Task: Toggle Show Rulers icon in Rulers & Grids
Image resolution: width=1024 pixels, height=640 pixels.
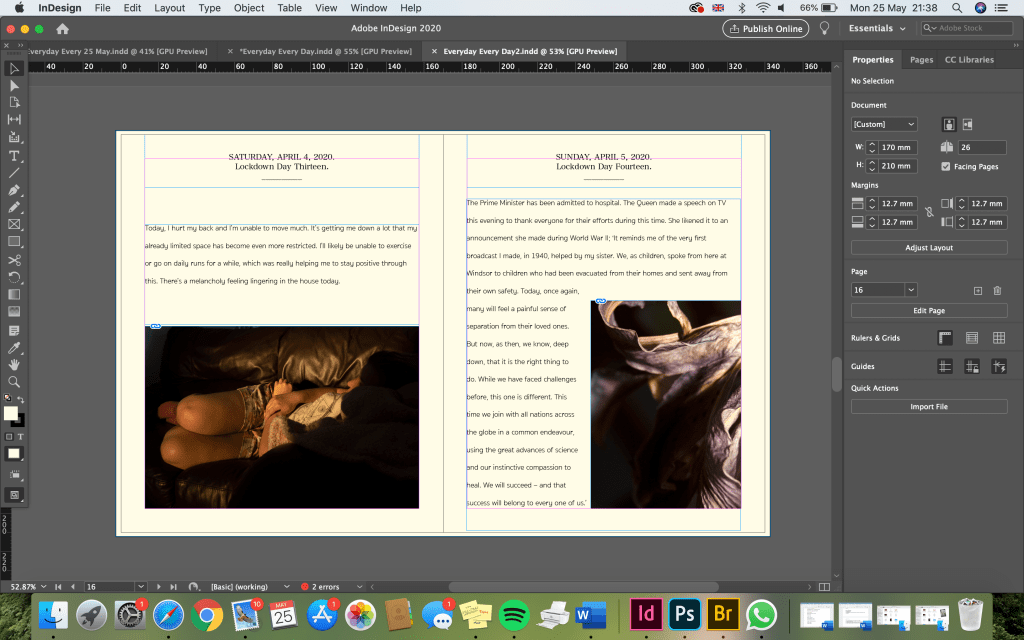Action: [944, 338]
